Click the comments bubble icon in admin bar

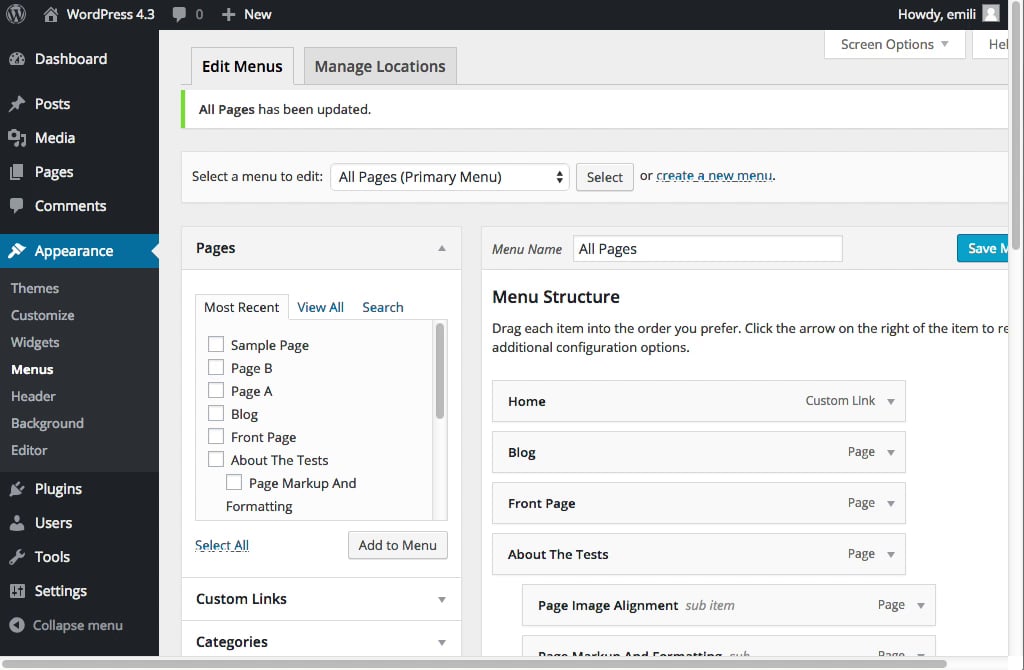point(179,14)
